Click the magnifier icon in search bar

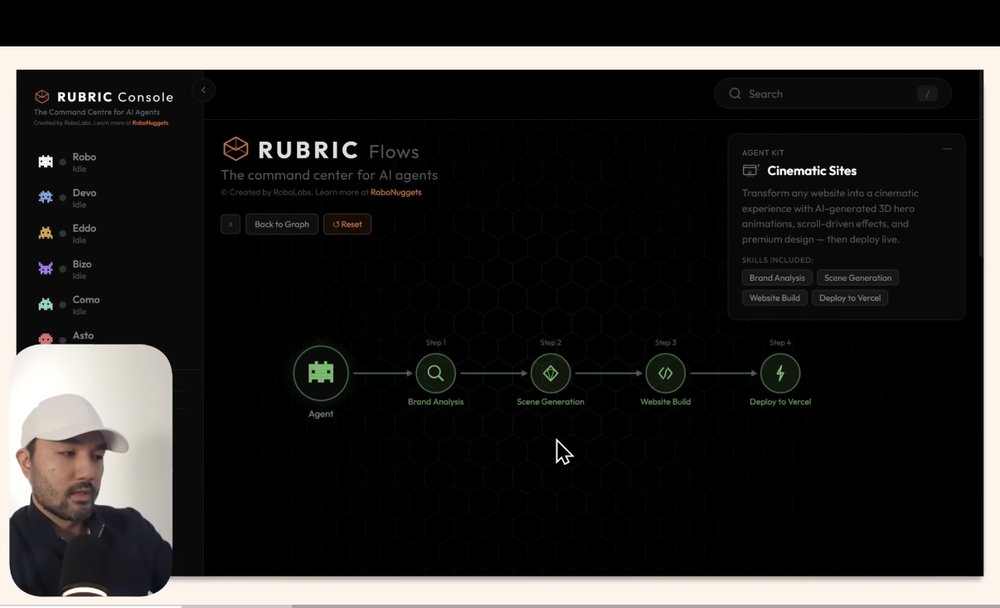point(735,94)
